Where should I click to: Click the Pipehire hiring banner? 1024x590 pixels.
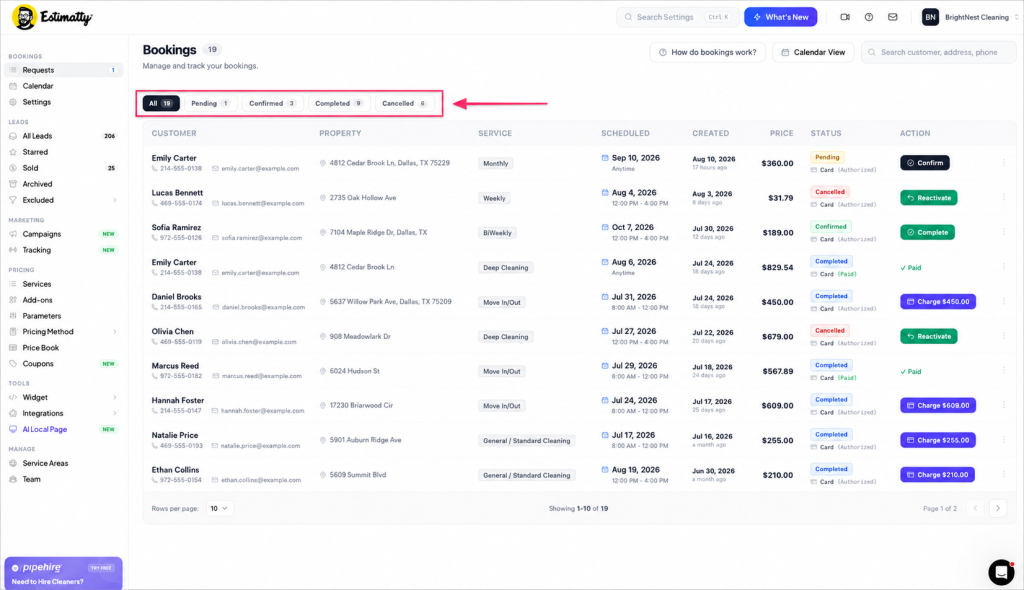pos(63,573)
